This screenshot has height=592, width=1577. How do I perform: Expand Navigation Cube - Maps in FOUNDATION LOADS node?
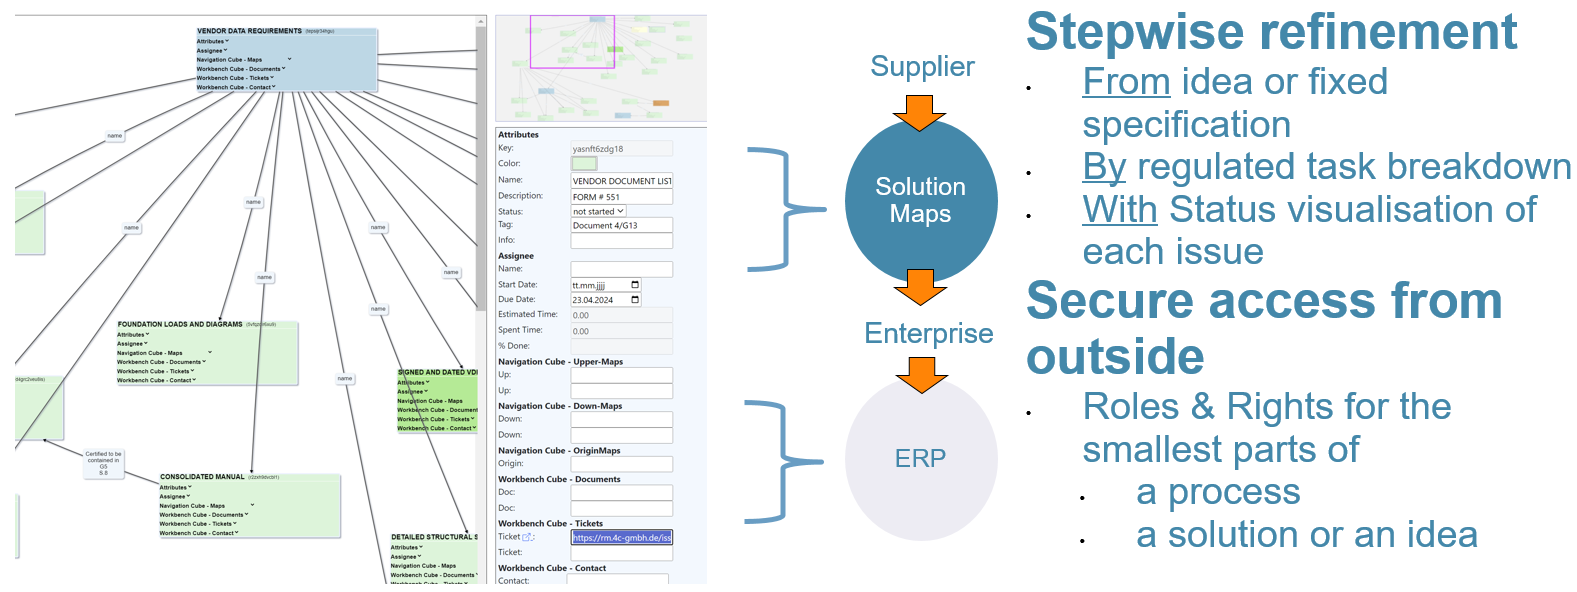(210, 352)
